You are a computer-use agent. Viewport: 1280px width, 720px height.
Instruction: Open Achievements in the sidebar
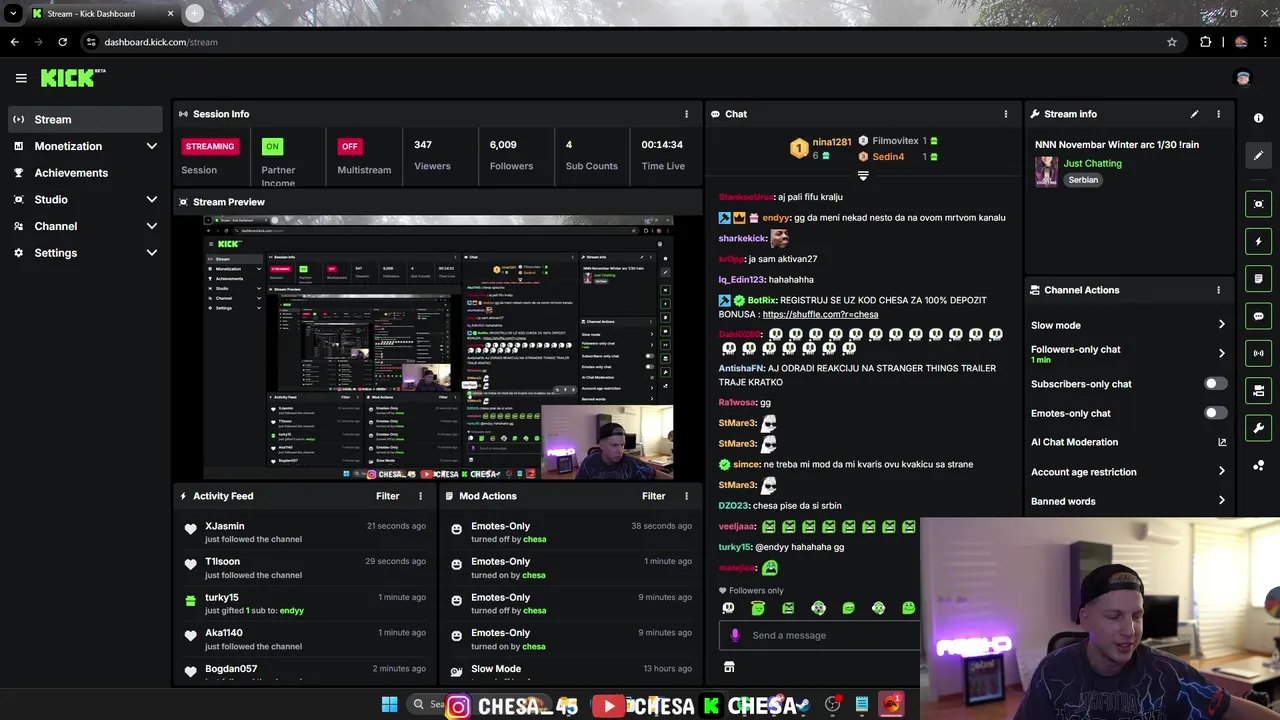(x=85, y=173)
